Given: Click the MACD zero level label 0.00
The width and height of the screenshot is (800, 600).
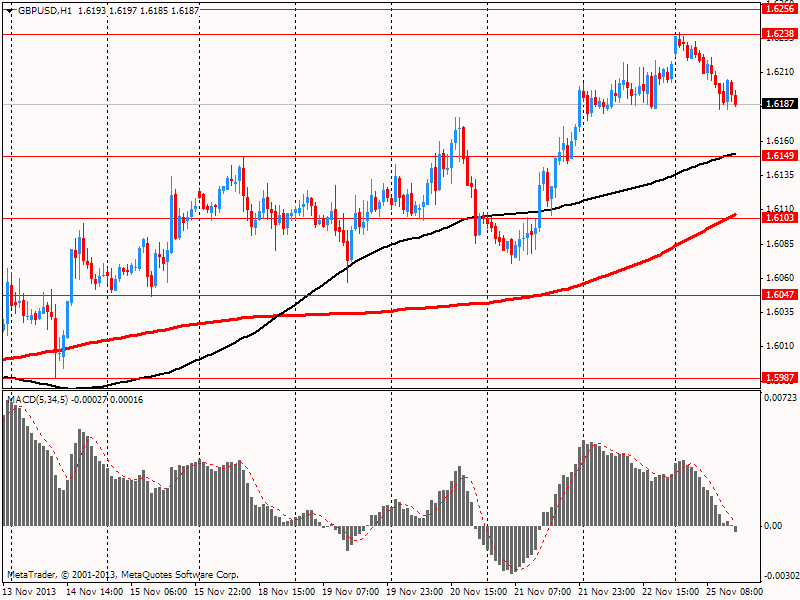Looking at the screenshot, I should pyautogui.click(x=774, y=526).
